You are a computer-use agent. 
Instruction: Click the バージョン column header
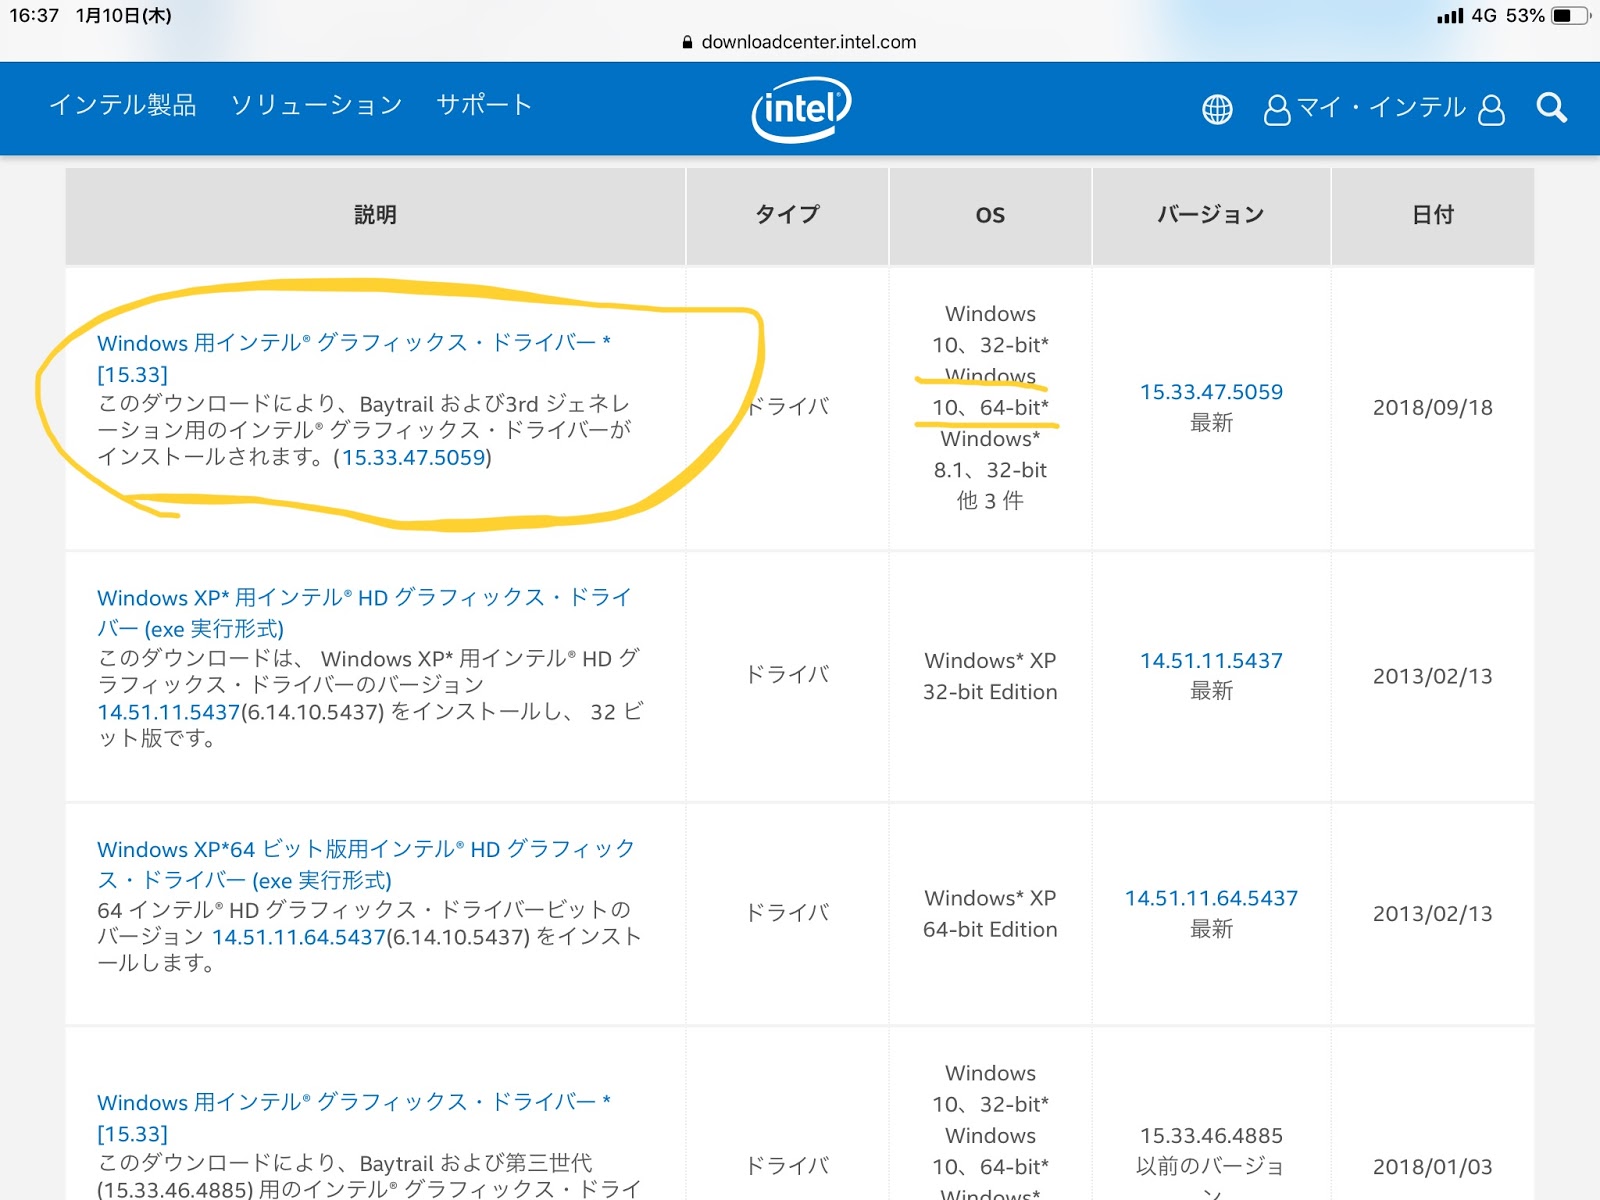pyautogui.click(x=1211, y=215)
